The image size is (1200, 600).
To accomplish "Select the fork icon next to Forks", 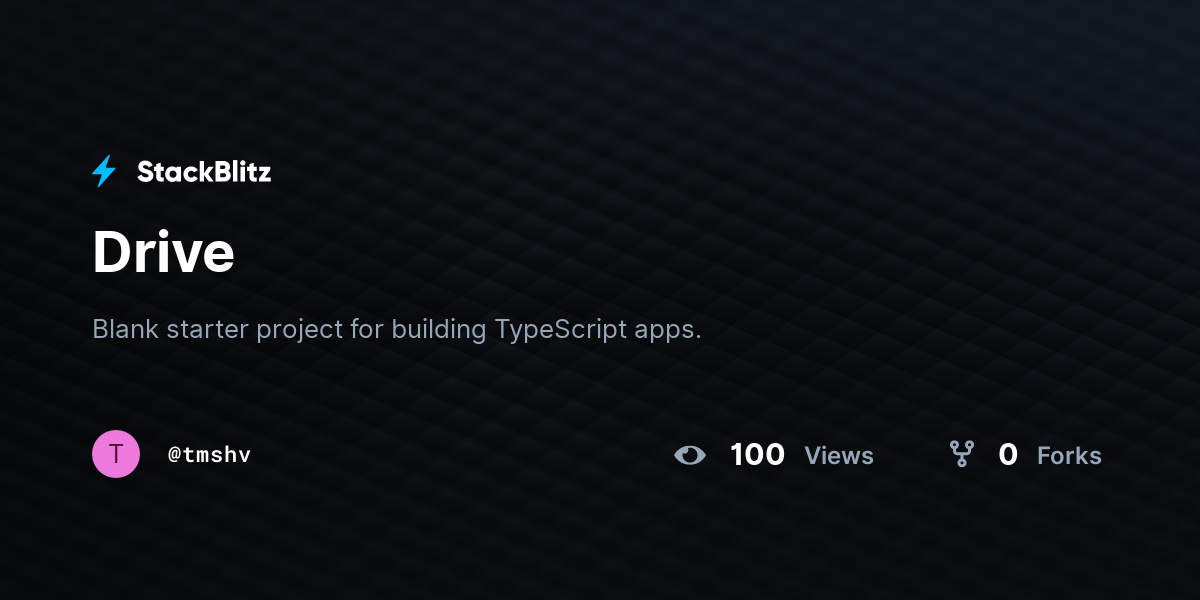I will coord(962,455).
